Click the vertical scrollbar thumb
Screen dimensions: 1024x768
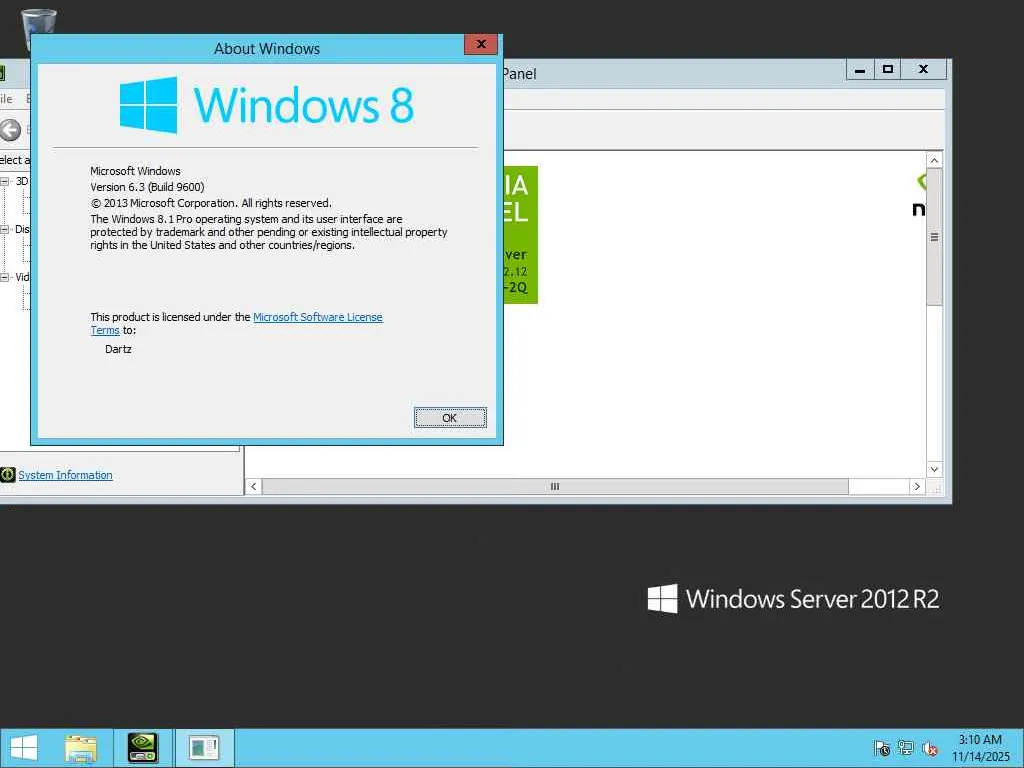coord(935,236)
